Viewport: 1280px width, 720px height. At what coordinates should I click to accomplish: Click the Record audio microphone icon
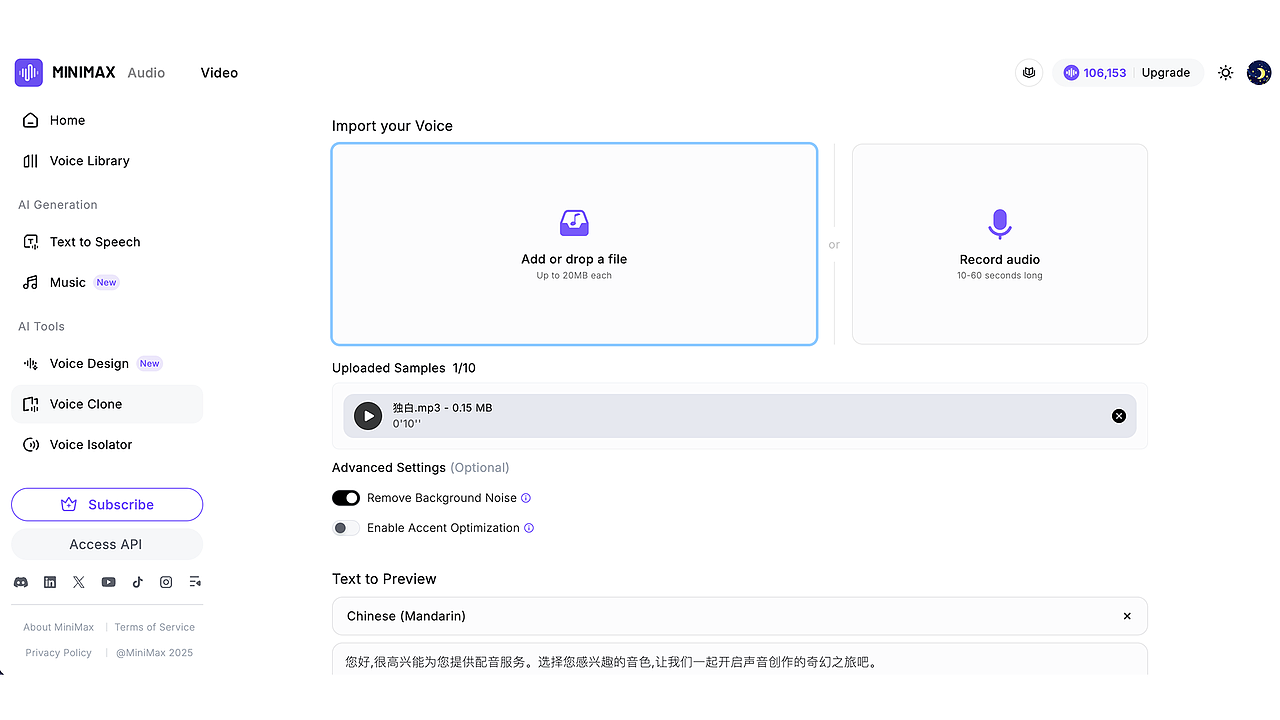[x=999, y=224]
